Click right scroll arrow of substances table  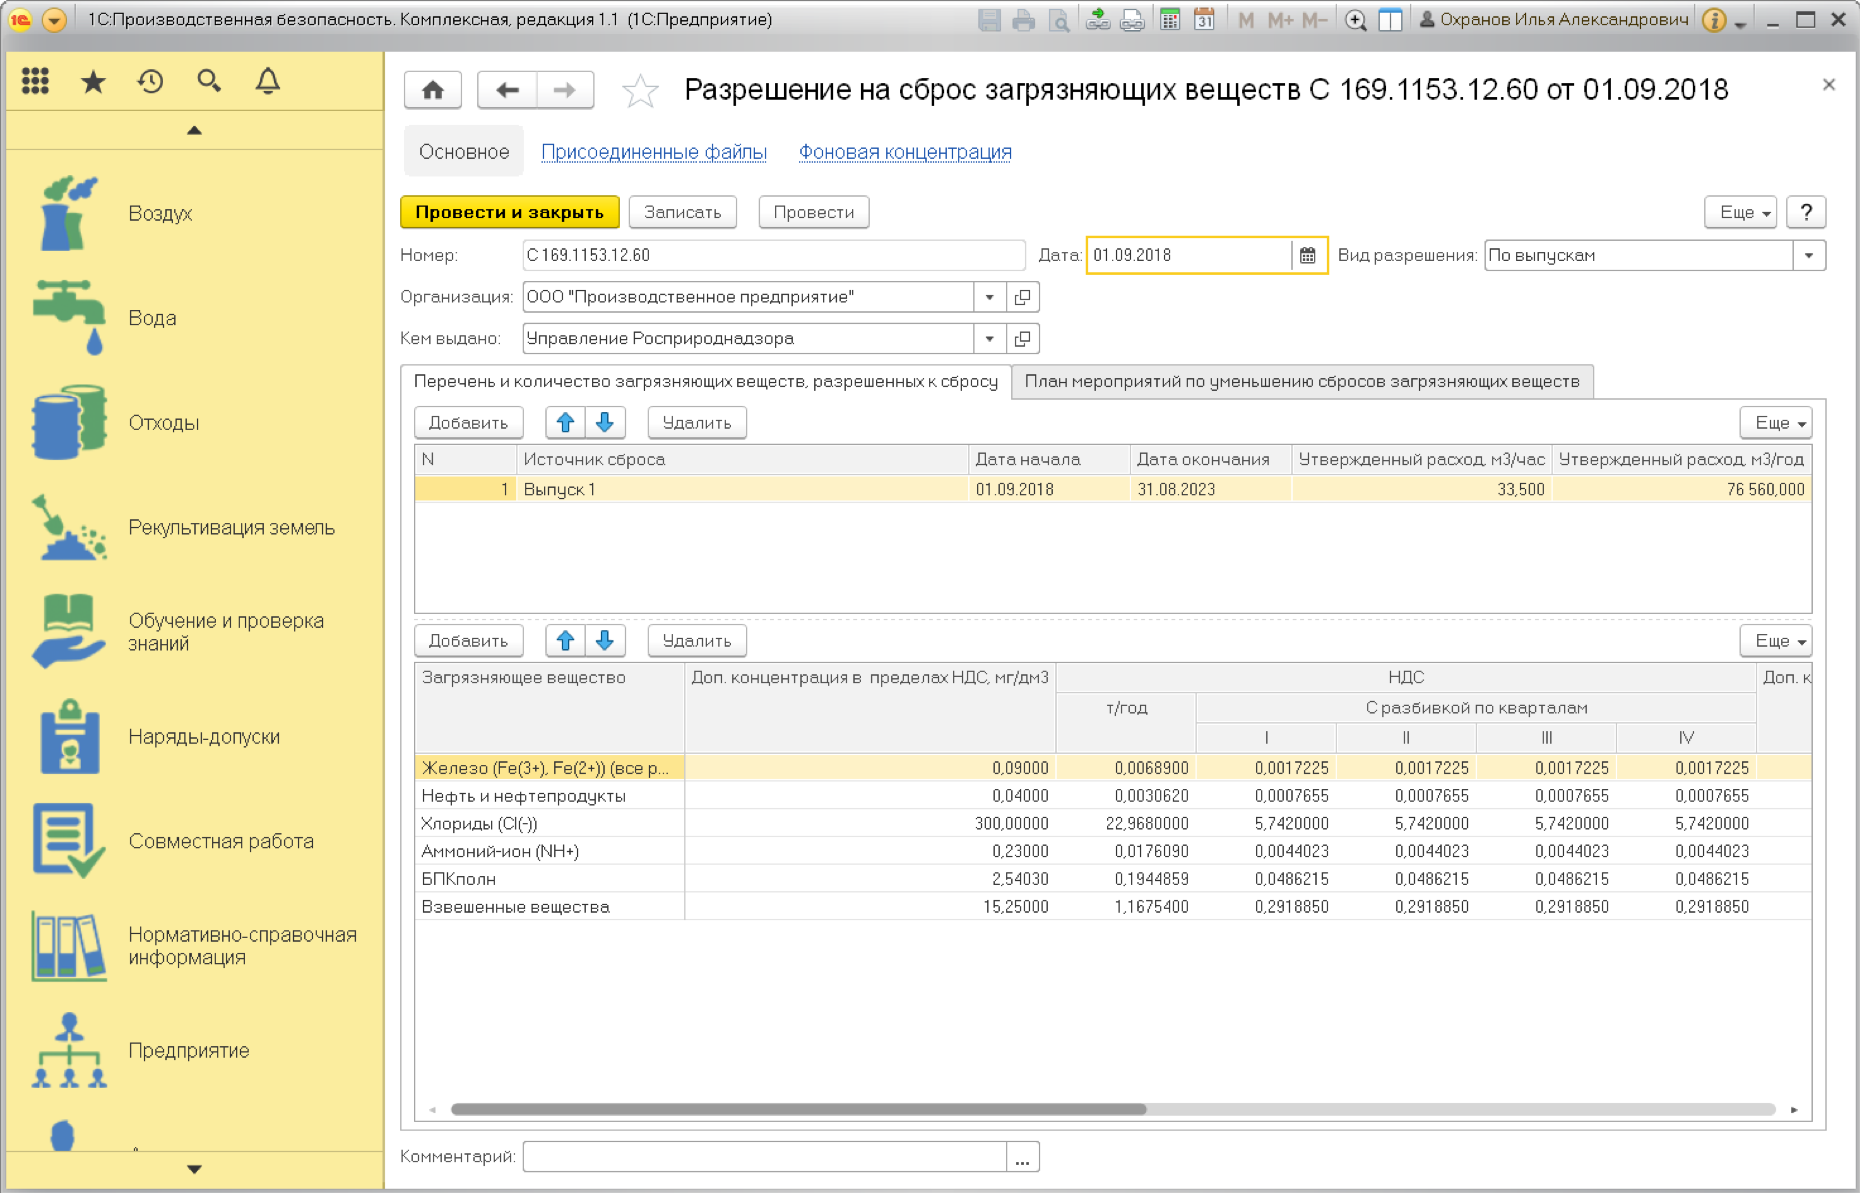1795,1109
